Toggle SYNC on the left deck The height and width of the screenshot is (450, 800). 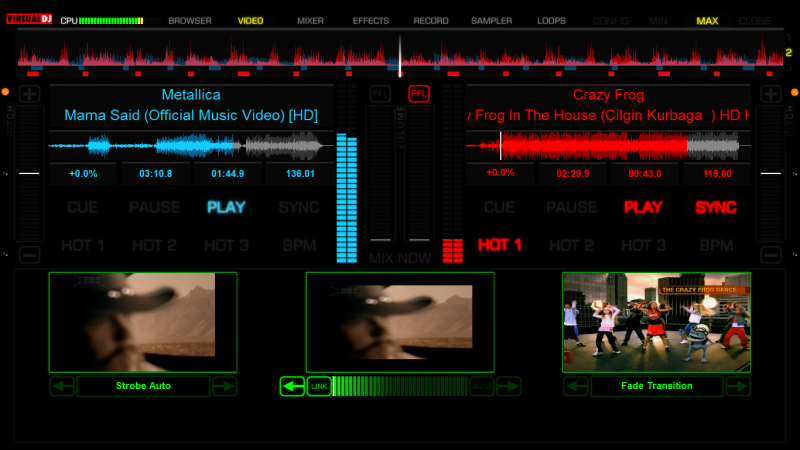pos(299,207)
